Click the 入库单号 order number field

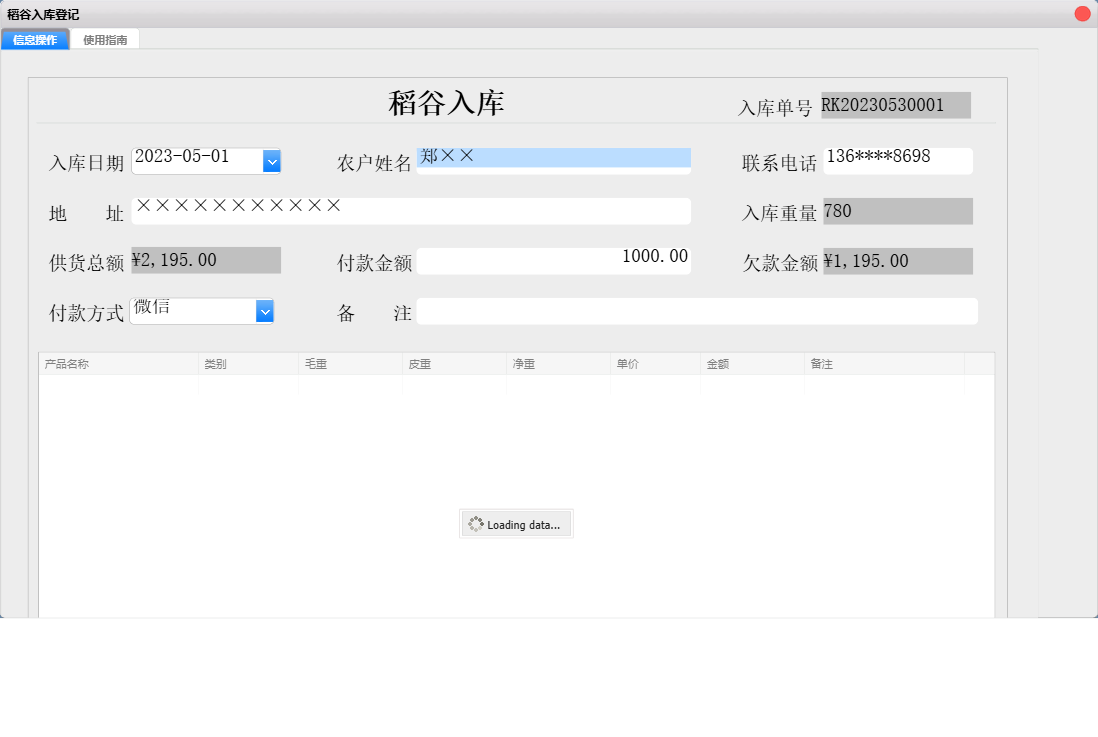pyautogui.click(x=895, y=105)
